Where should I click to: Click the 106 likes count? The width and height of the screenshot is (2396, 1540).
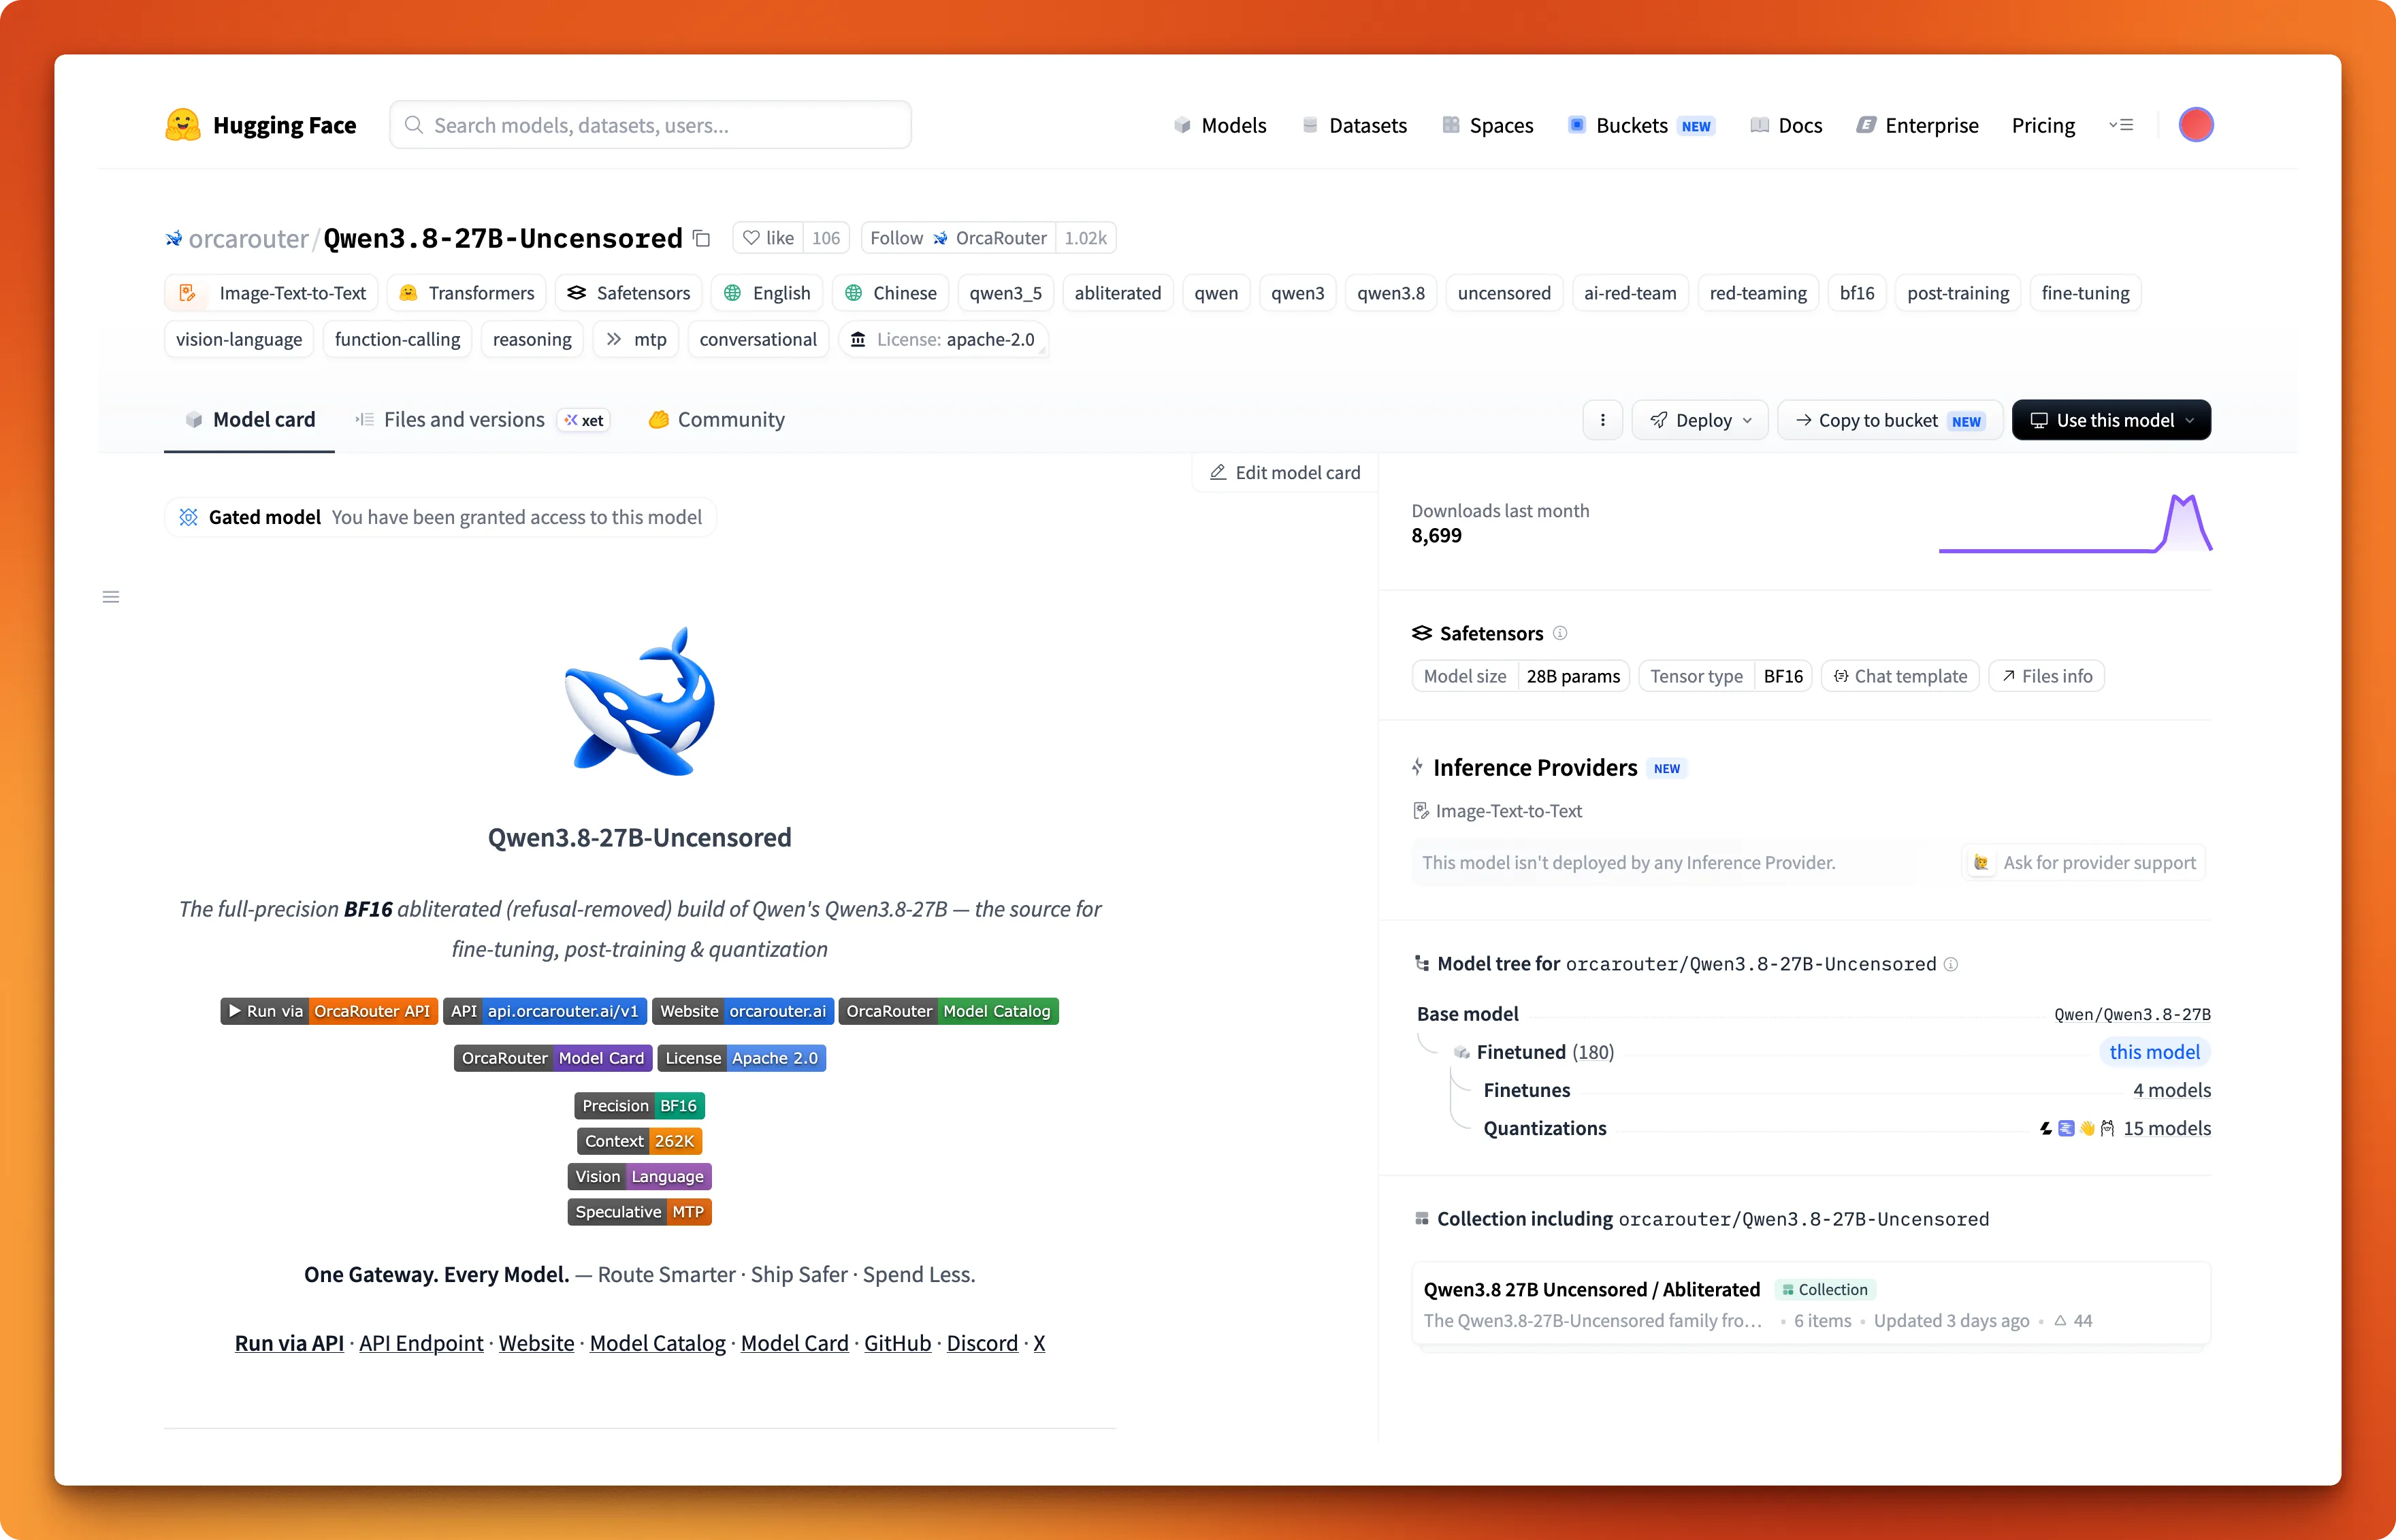click(826, 238)
